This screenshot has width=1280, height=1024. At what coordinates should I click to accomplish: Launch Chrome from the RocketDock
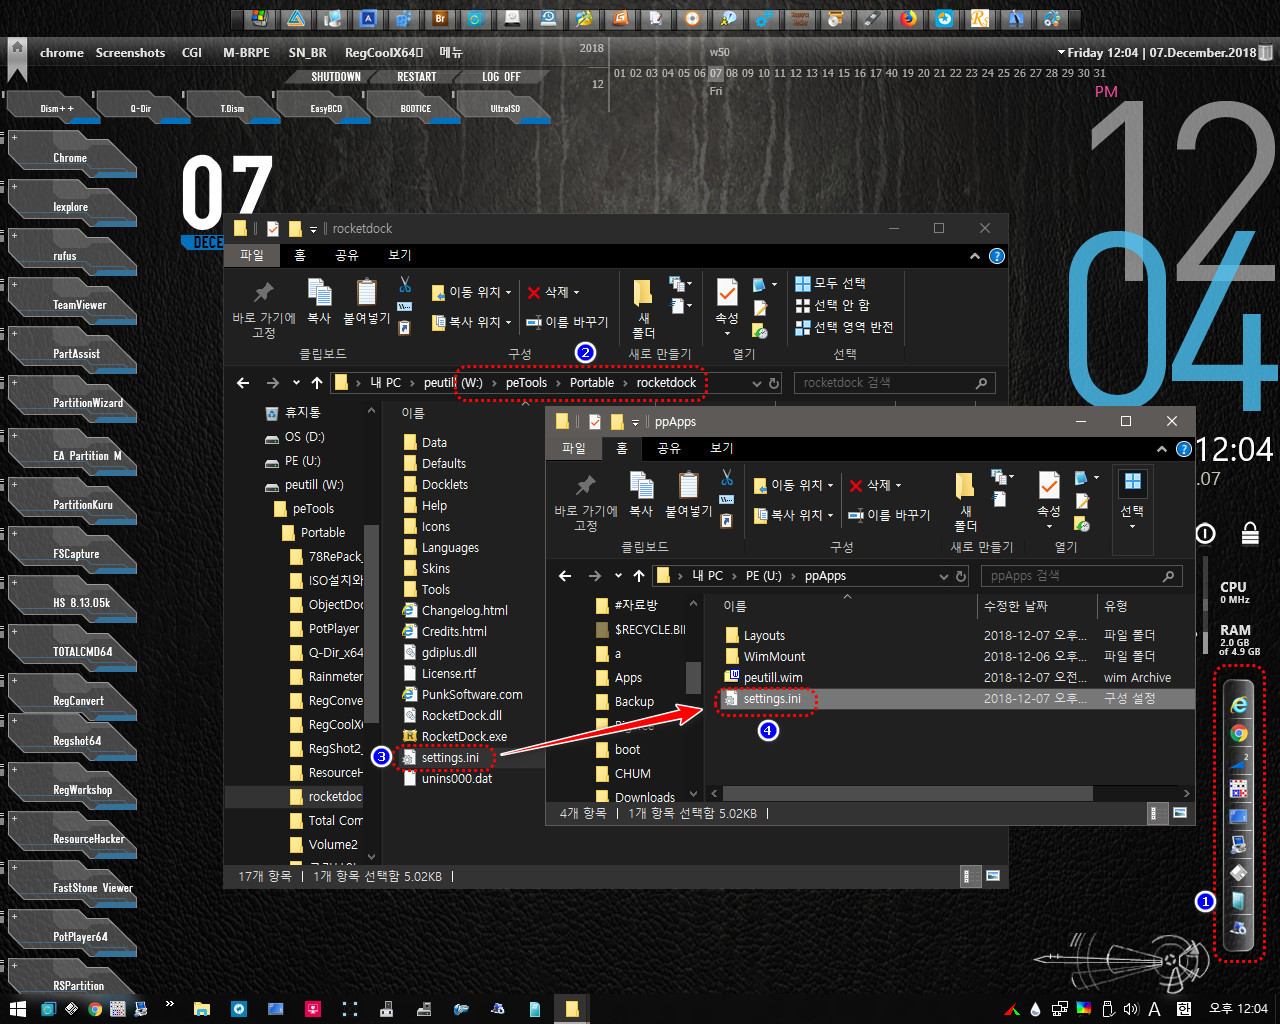click(x=1238, y=733)
